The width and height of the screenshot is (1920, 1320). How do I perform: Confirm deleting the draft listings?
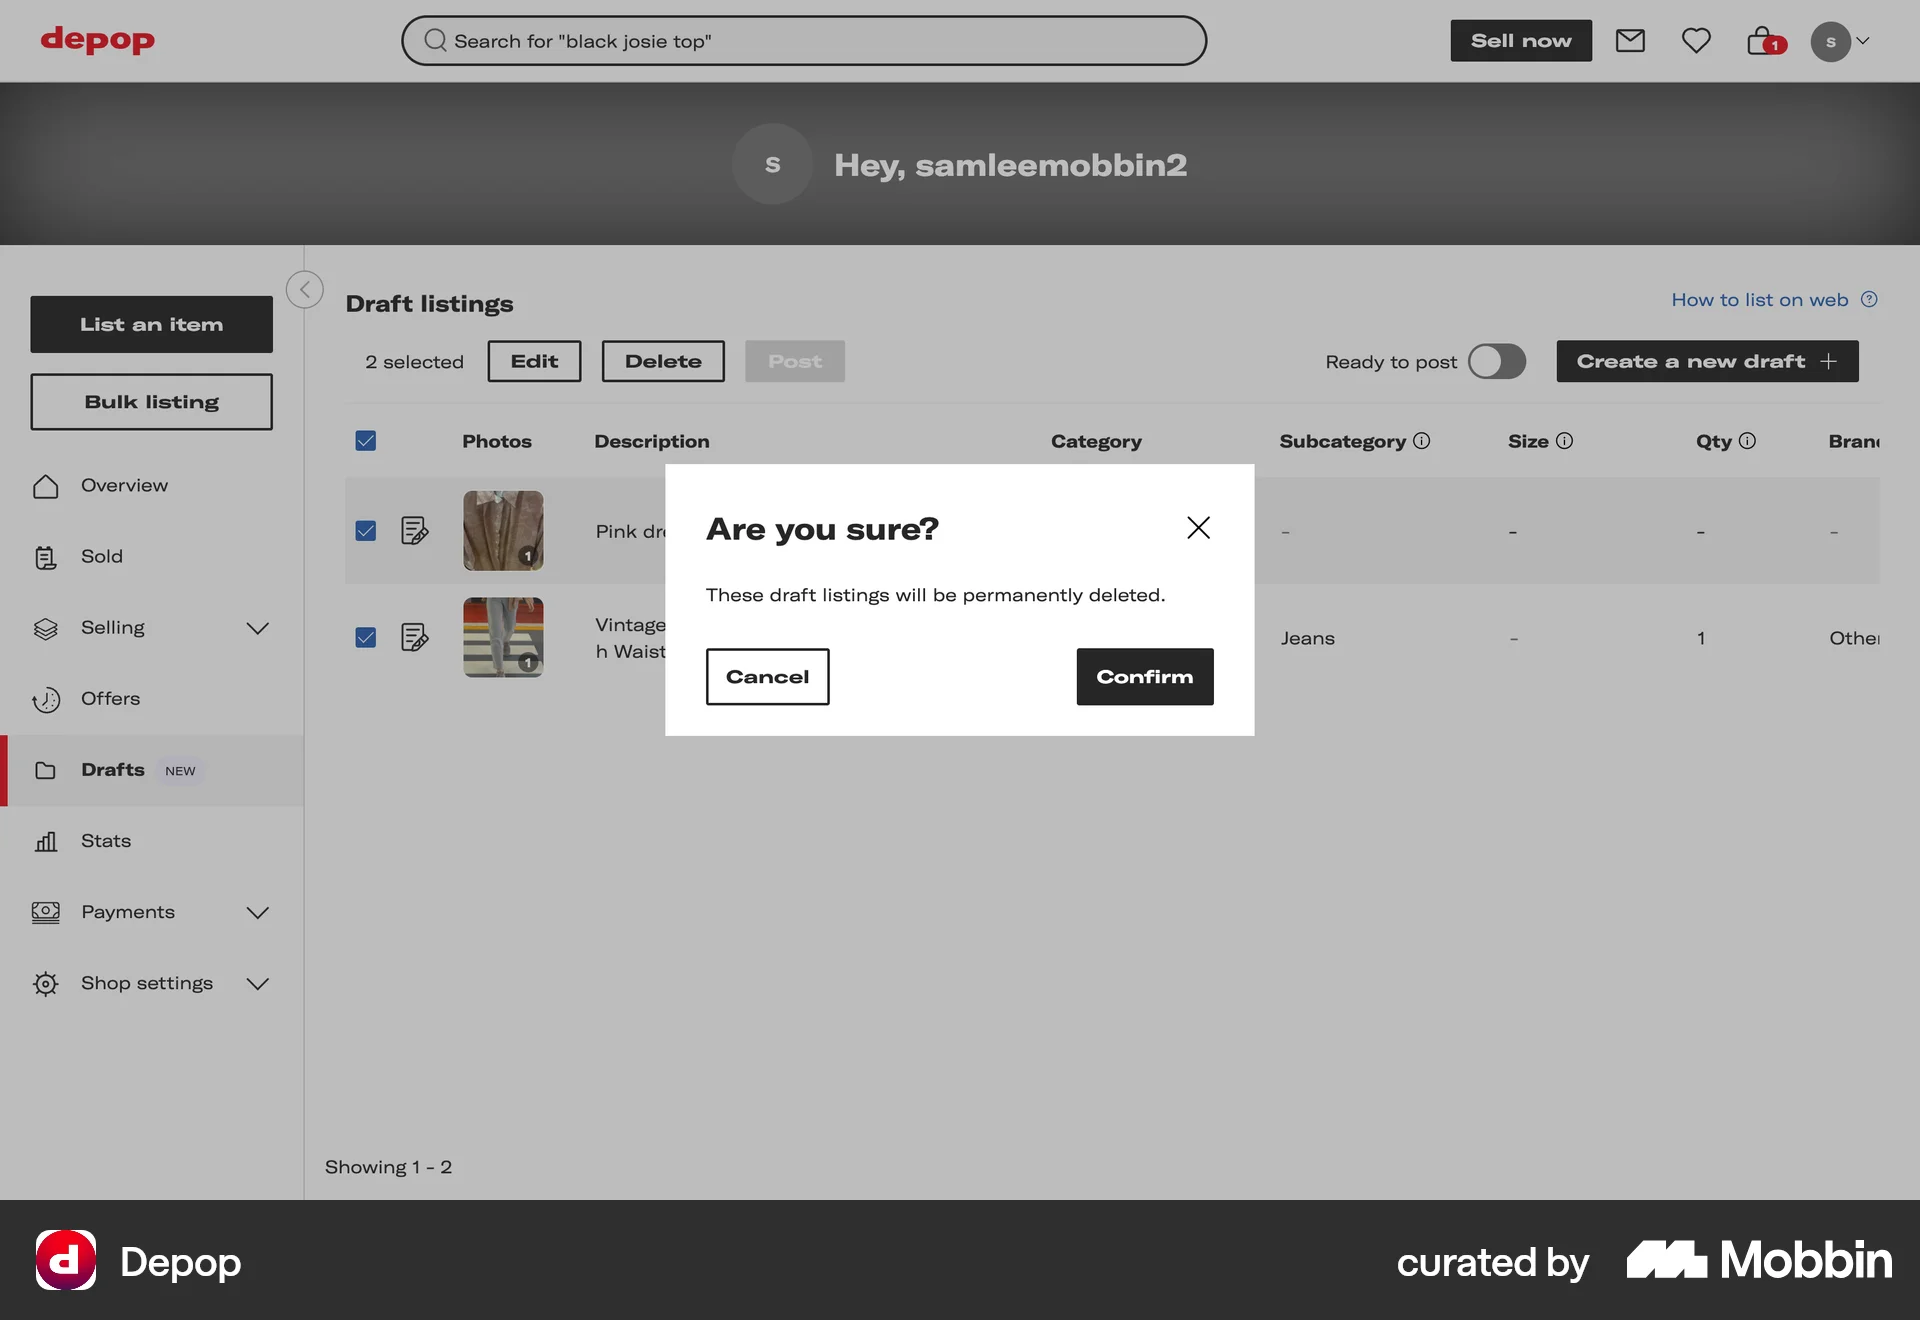click(x=1144, y=677)
